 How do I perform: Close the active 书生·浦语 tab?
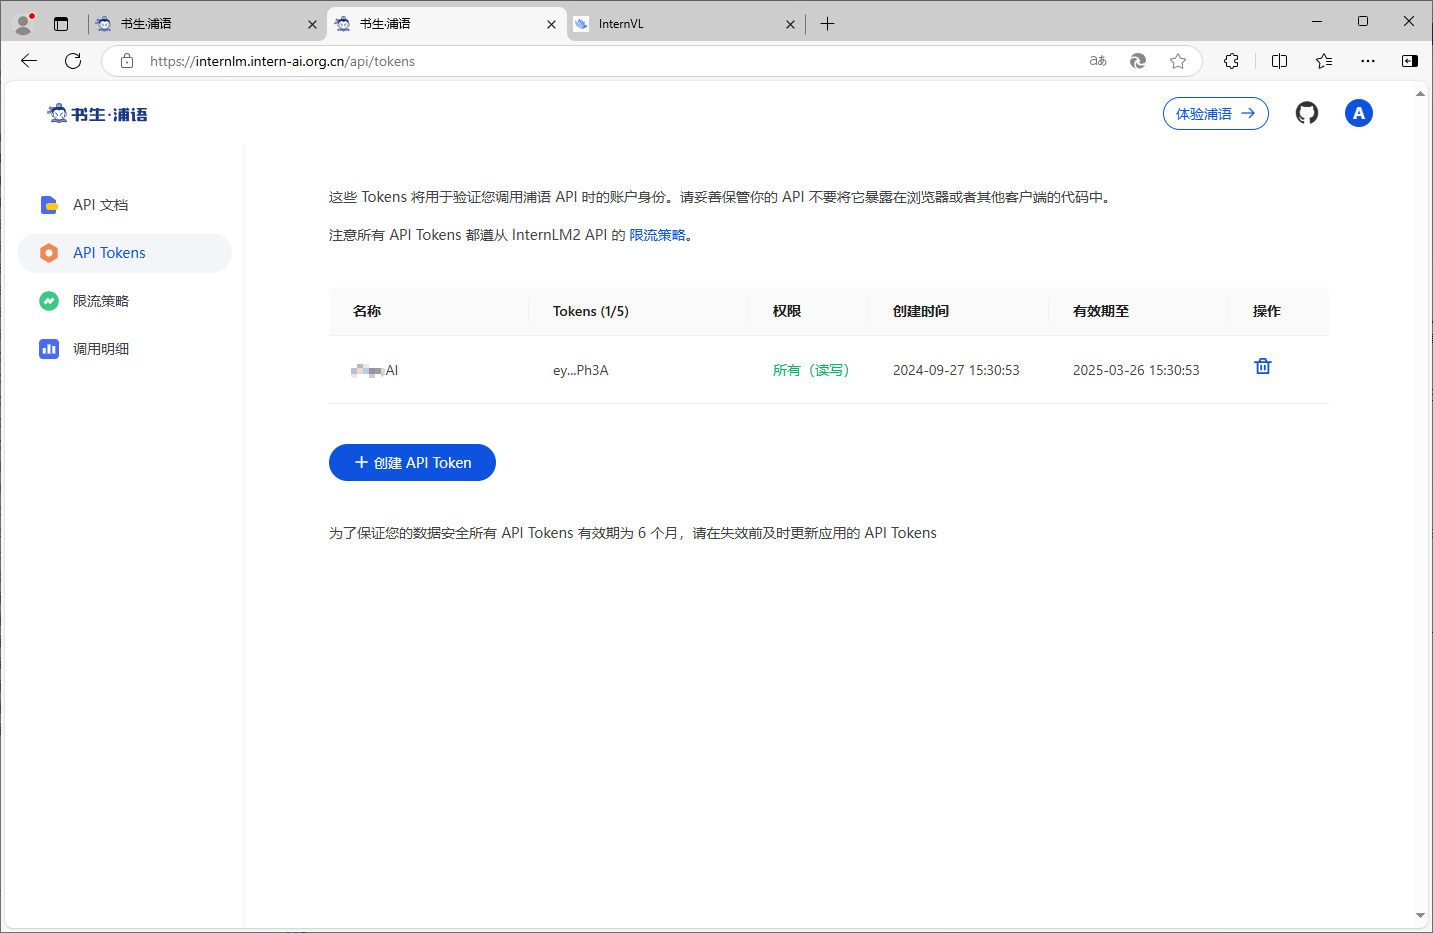pyautogui.click(x=551, y=24)
